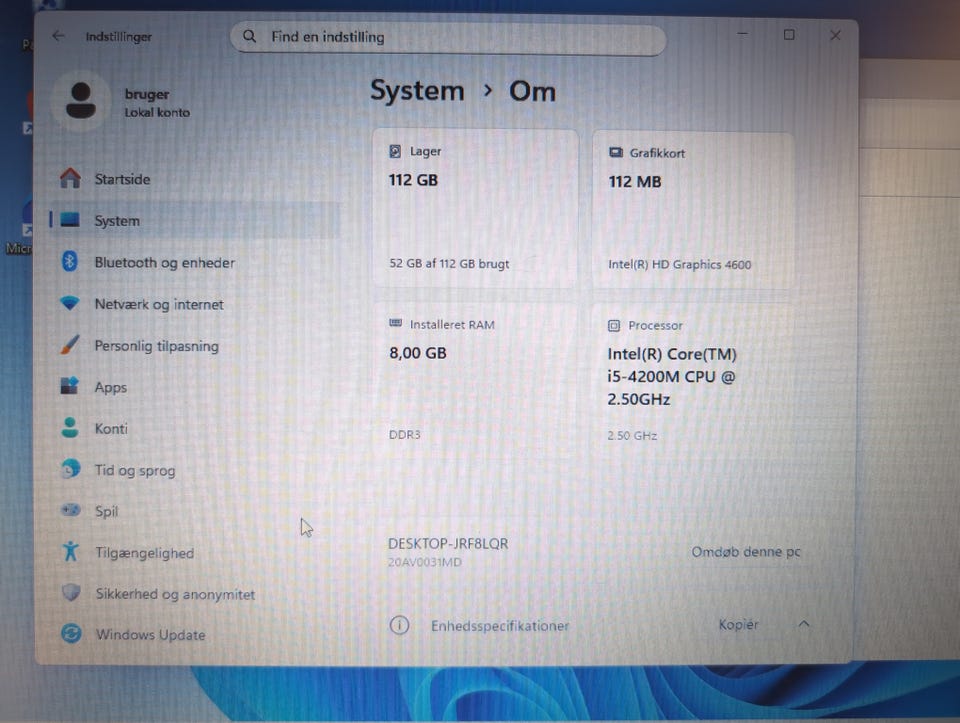The image size is (960, 723).
Task: Click the Lager storage icon
Action: (396, 151)
